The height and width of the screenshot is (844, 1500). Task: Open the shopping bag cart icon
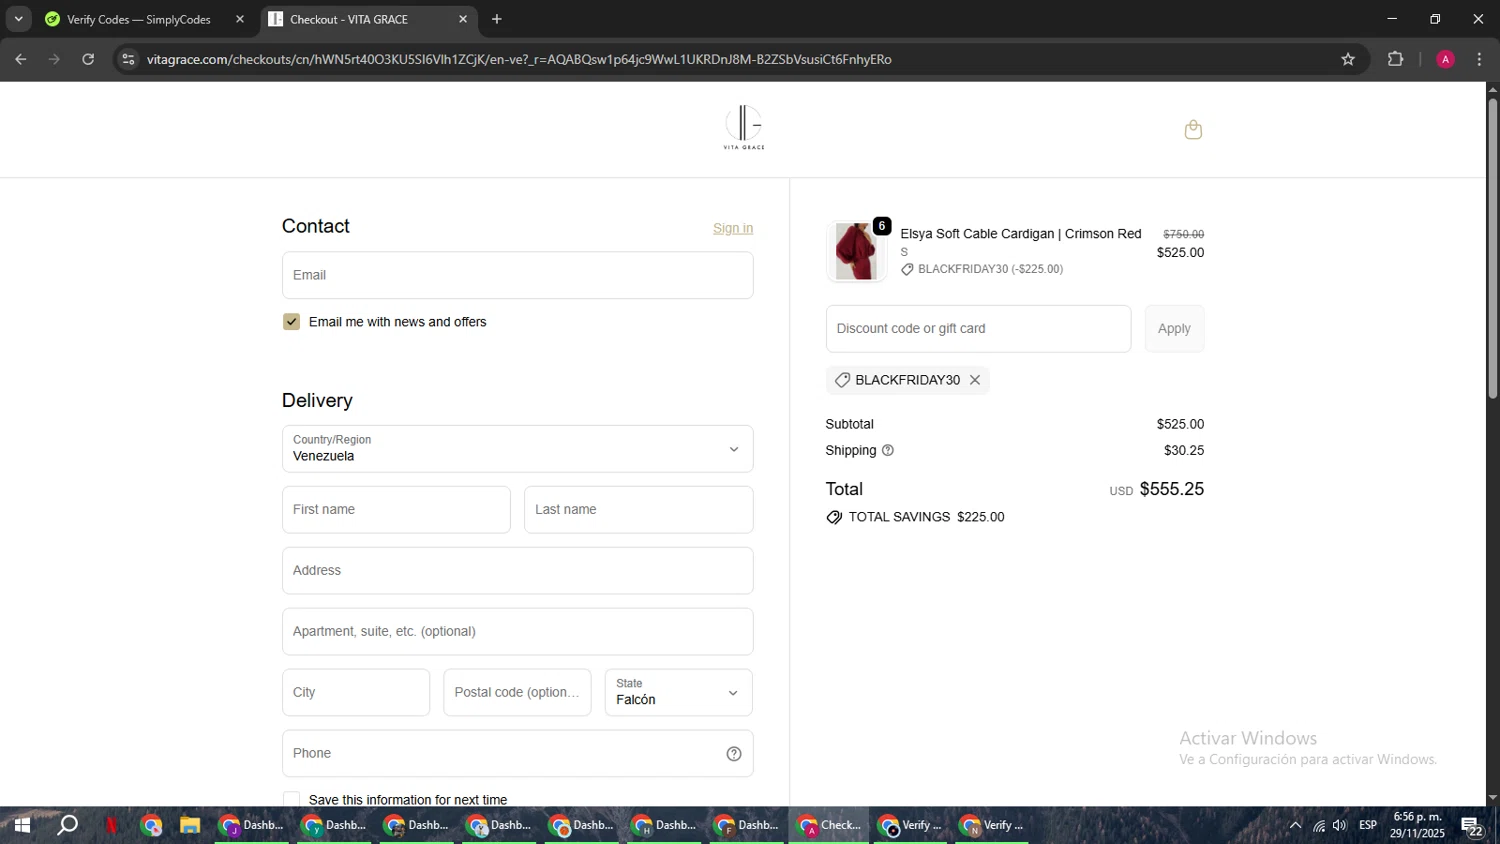pyautogui.click(x=1193, y=130)
